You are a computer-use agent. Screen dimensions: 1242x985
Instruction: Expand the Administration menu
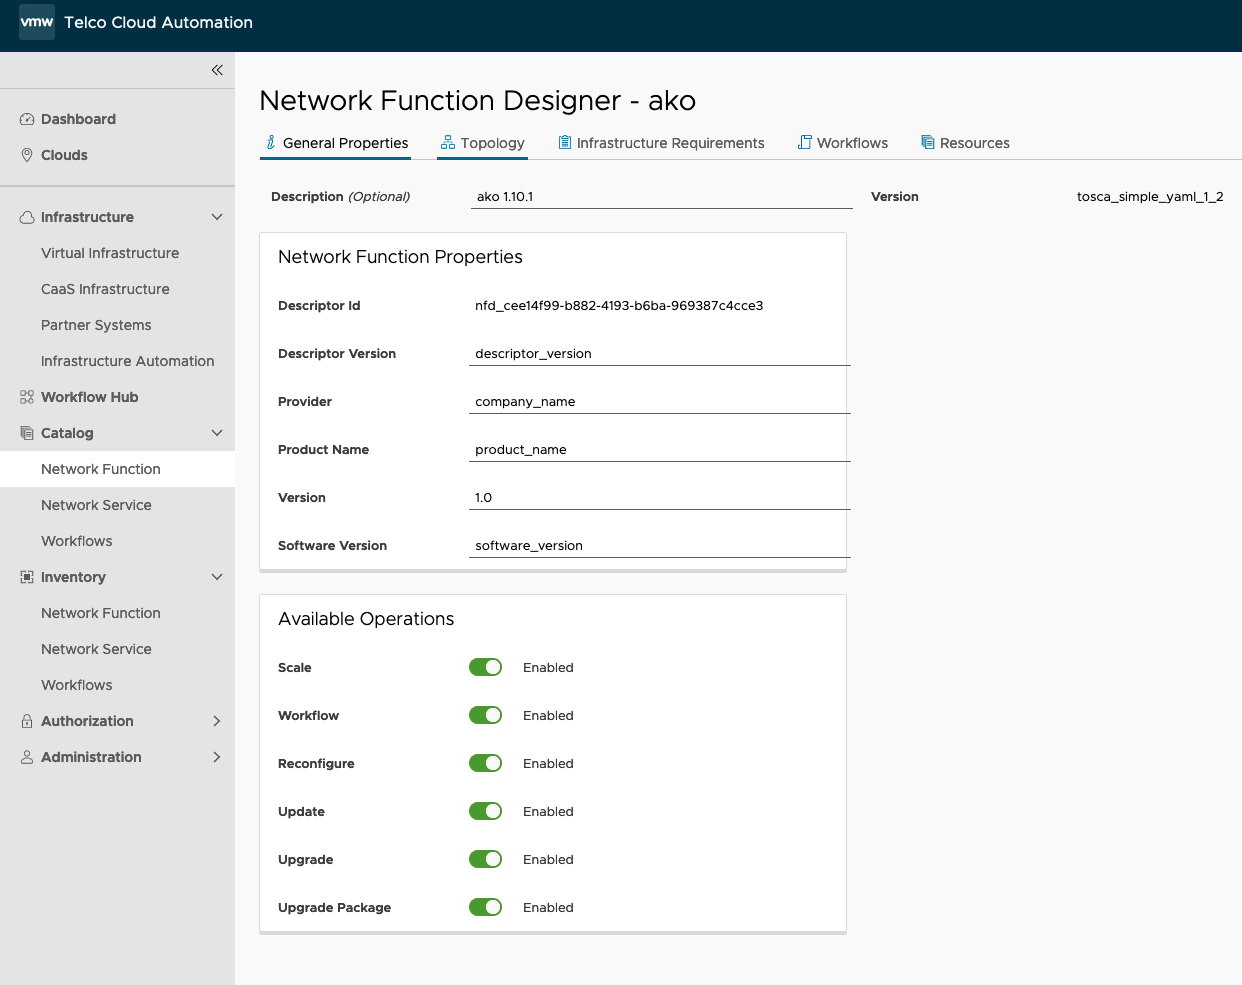click(217, 757)
